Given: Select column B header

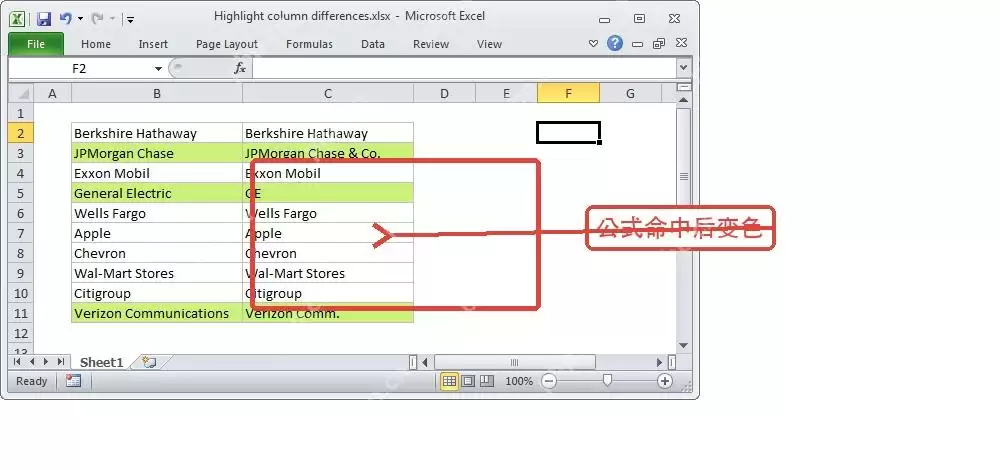Looking at the screenshot, I should coord(157,94).
